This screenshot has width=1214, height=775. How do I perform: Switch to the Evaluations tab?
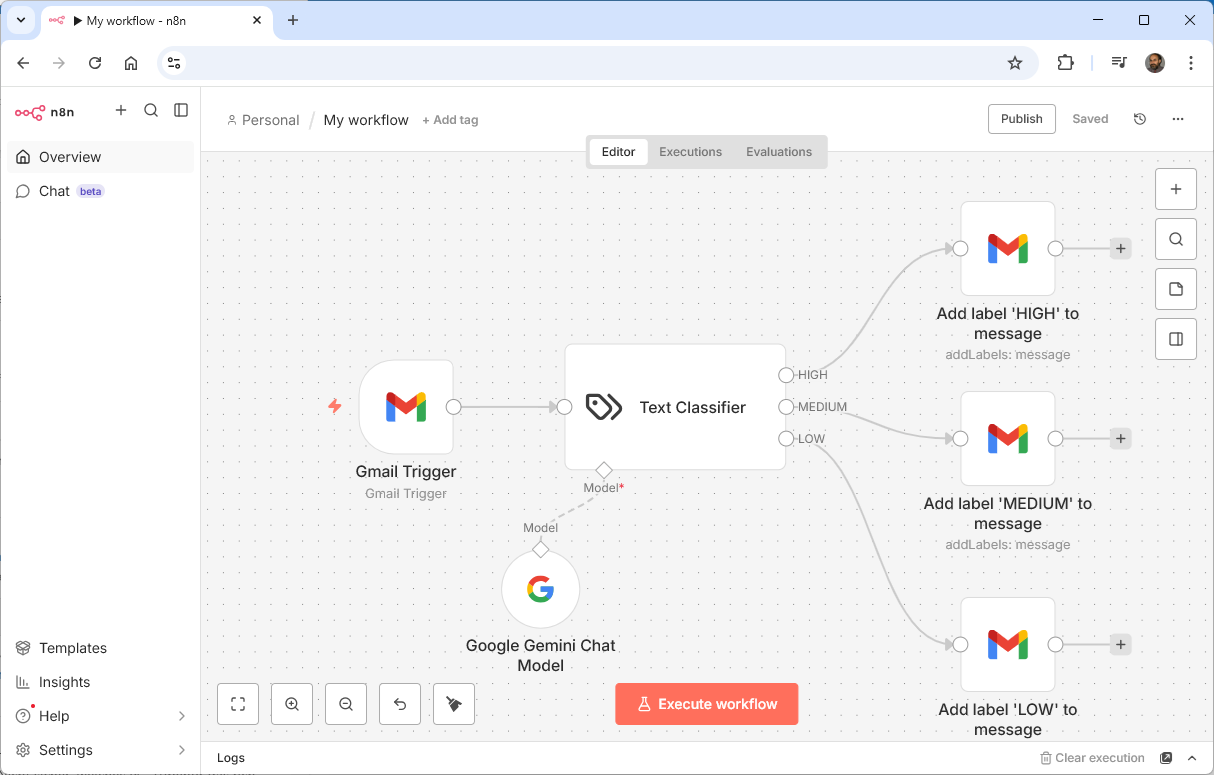778,152
